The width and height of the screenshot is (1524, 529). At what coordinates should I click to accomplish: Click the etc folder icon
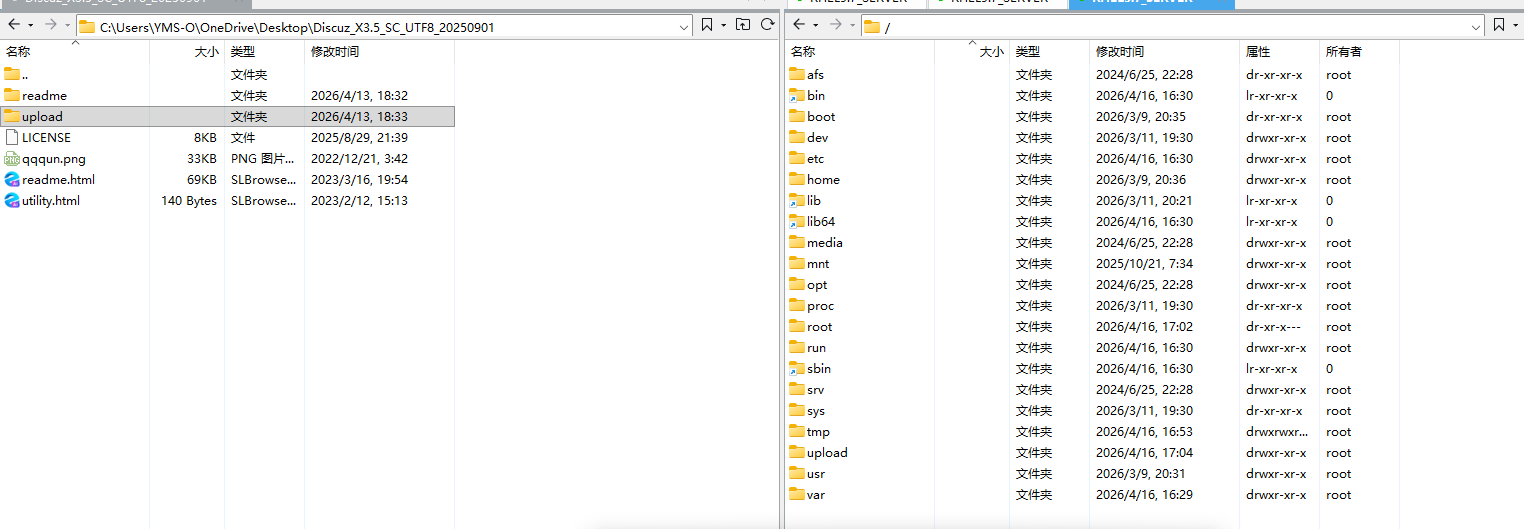coord(797,158)
